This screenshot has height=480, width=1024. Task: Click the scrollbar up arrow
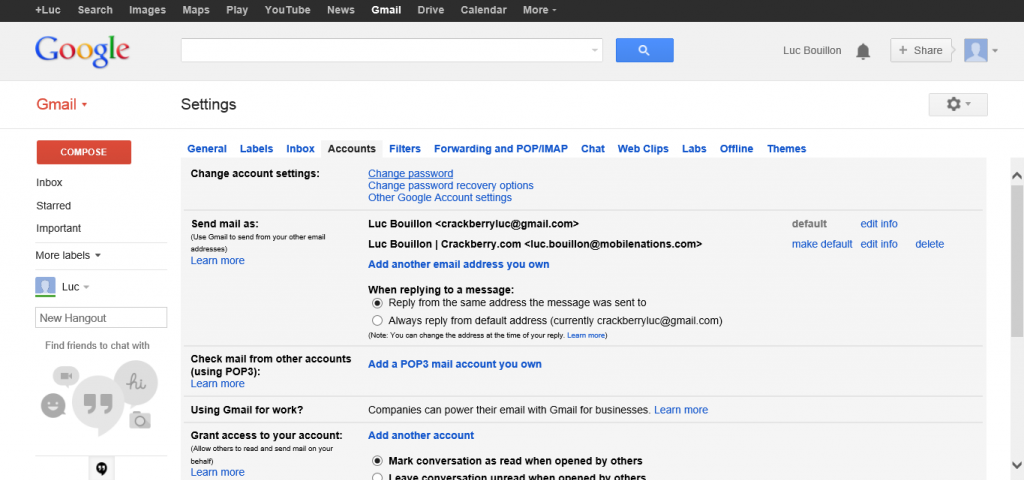[x=1017, y=176]
